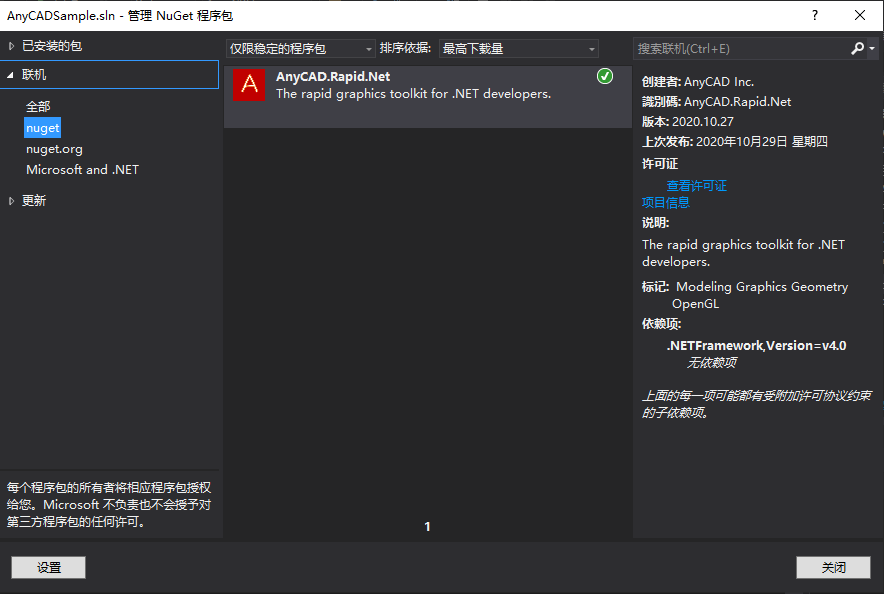The width and height of the screenshot is (884, 594).
Task: Open the 最高下载量 sort dropdown
Action: (x=518, y=49)
